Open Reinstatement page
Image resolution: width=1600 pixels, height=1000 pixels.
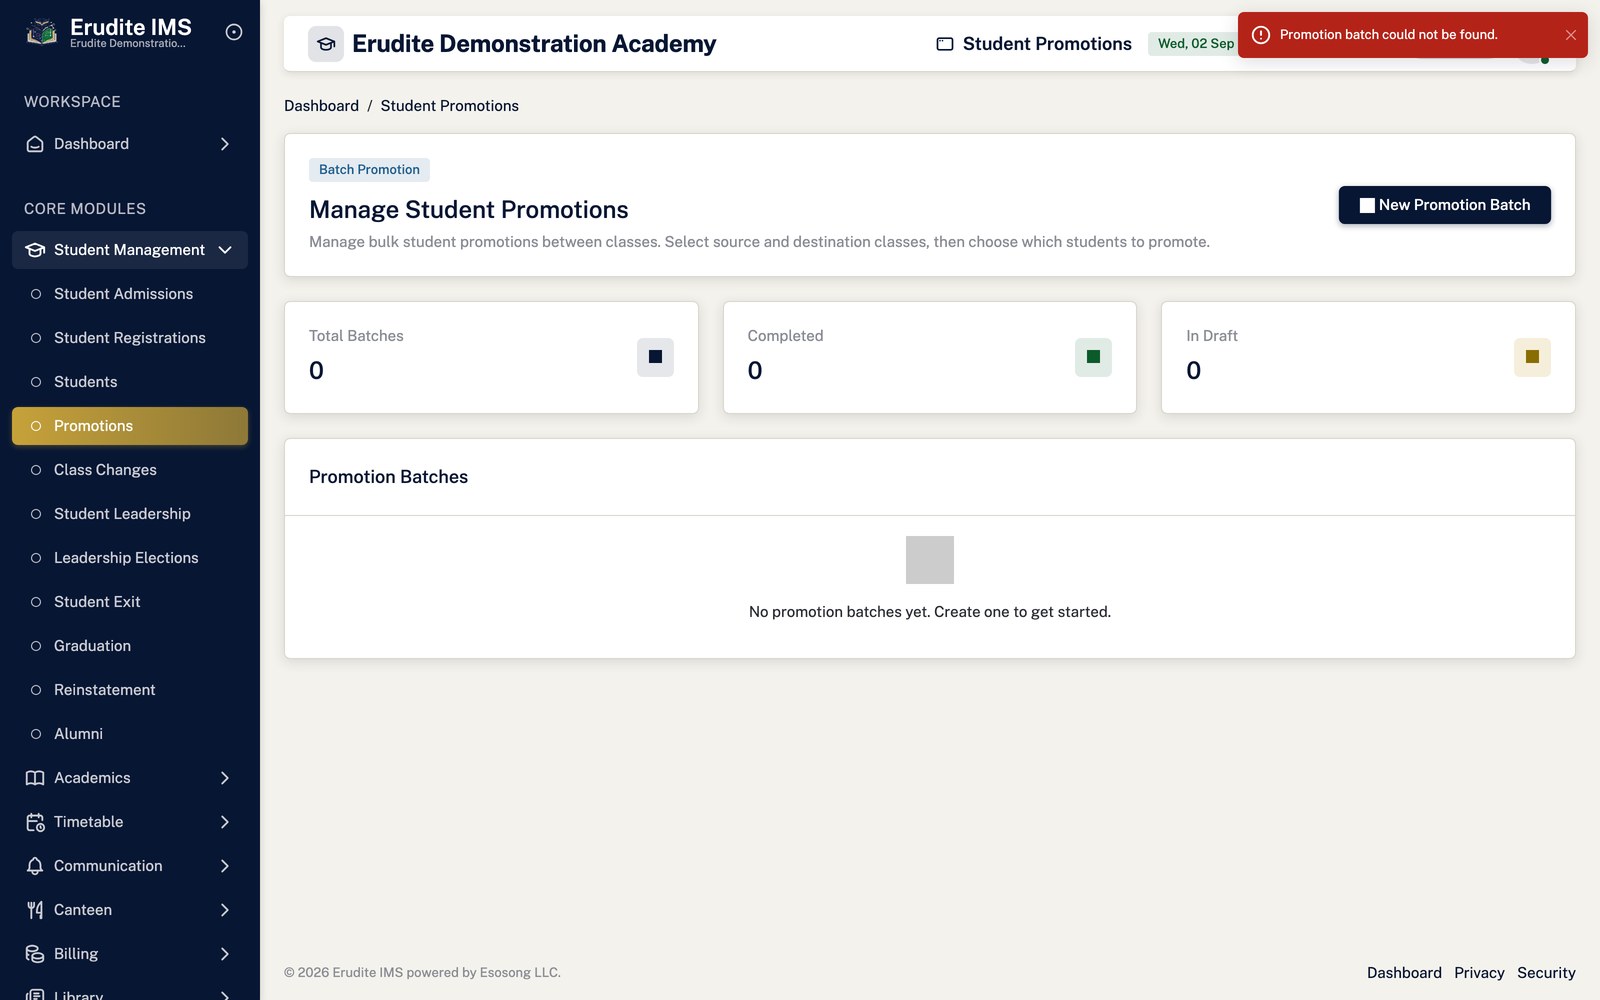coord(130,690)
